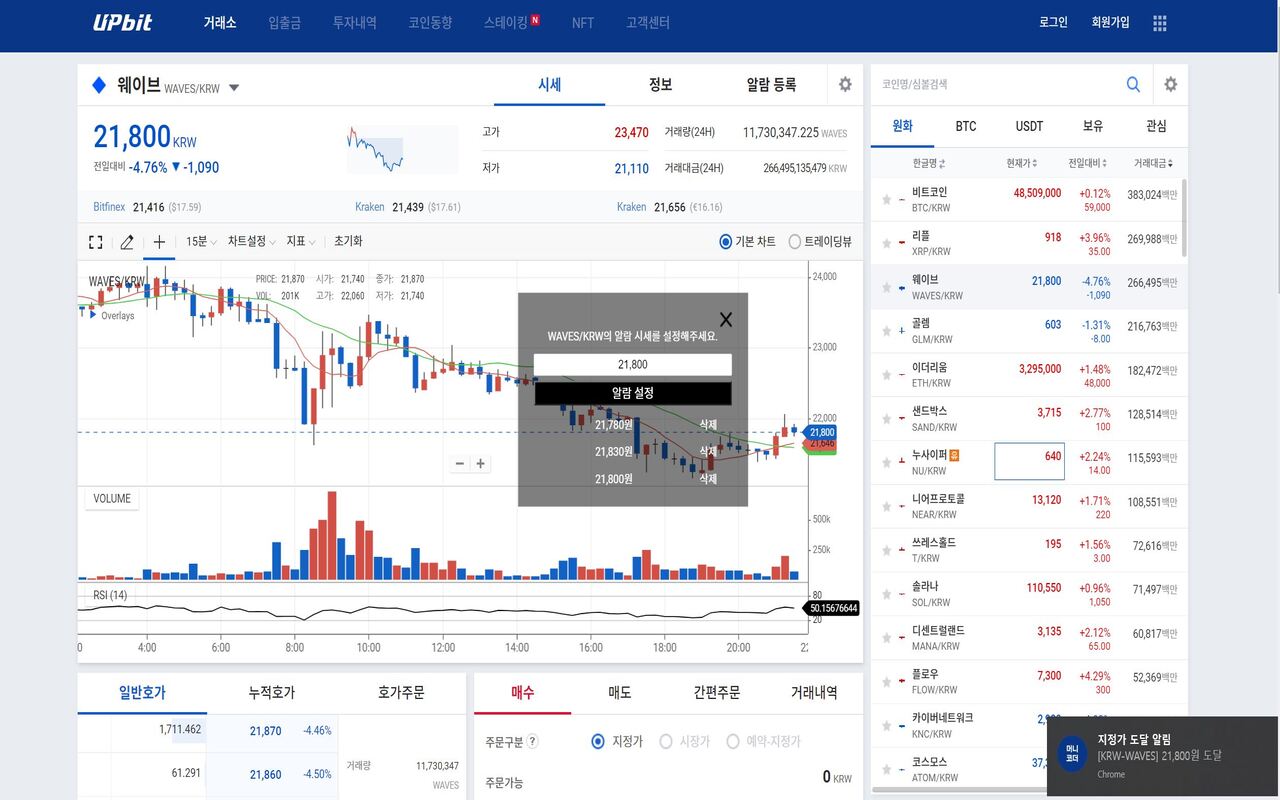Favorite star for 샌드박스 SAND/KRW
The height and width of the screenshot is (800, 1280).
pyautogui.click(x=886, y=419)
